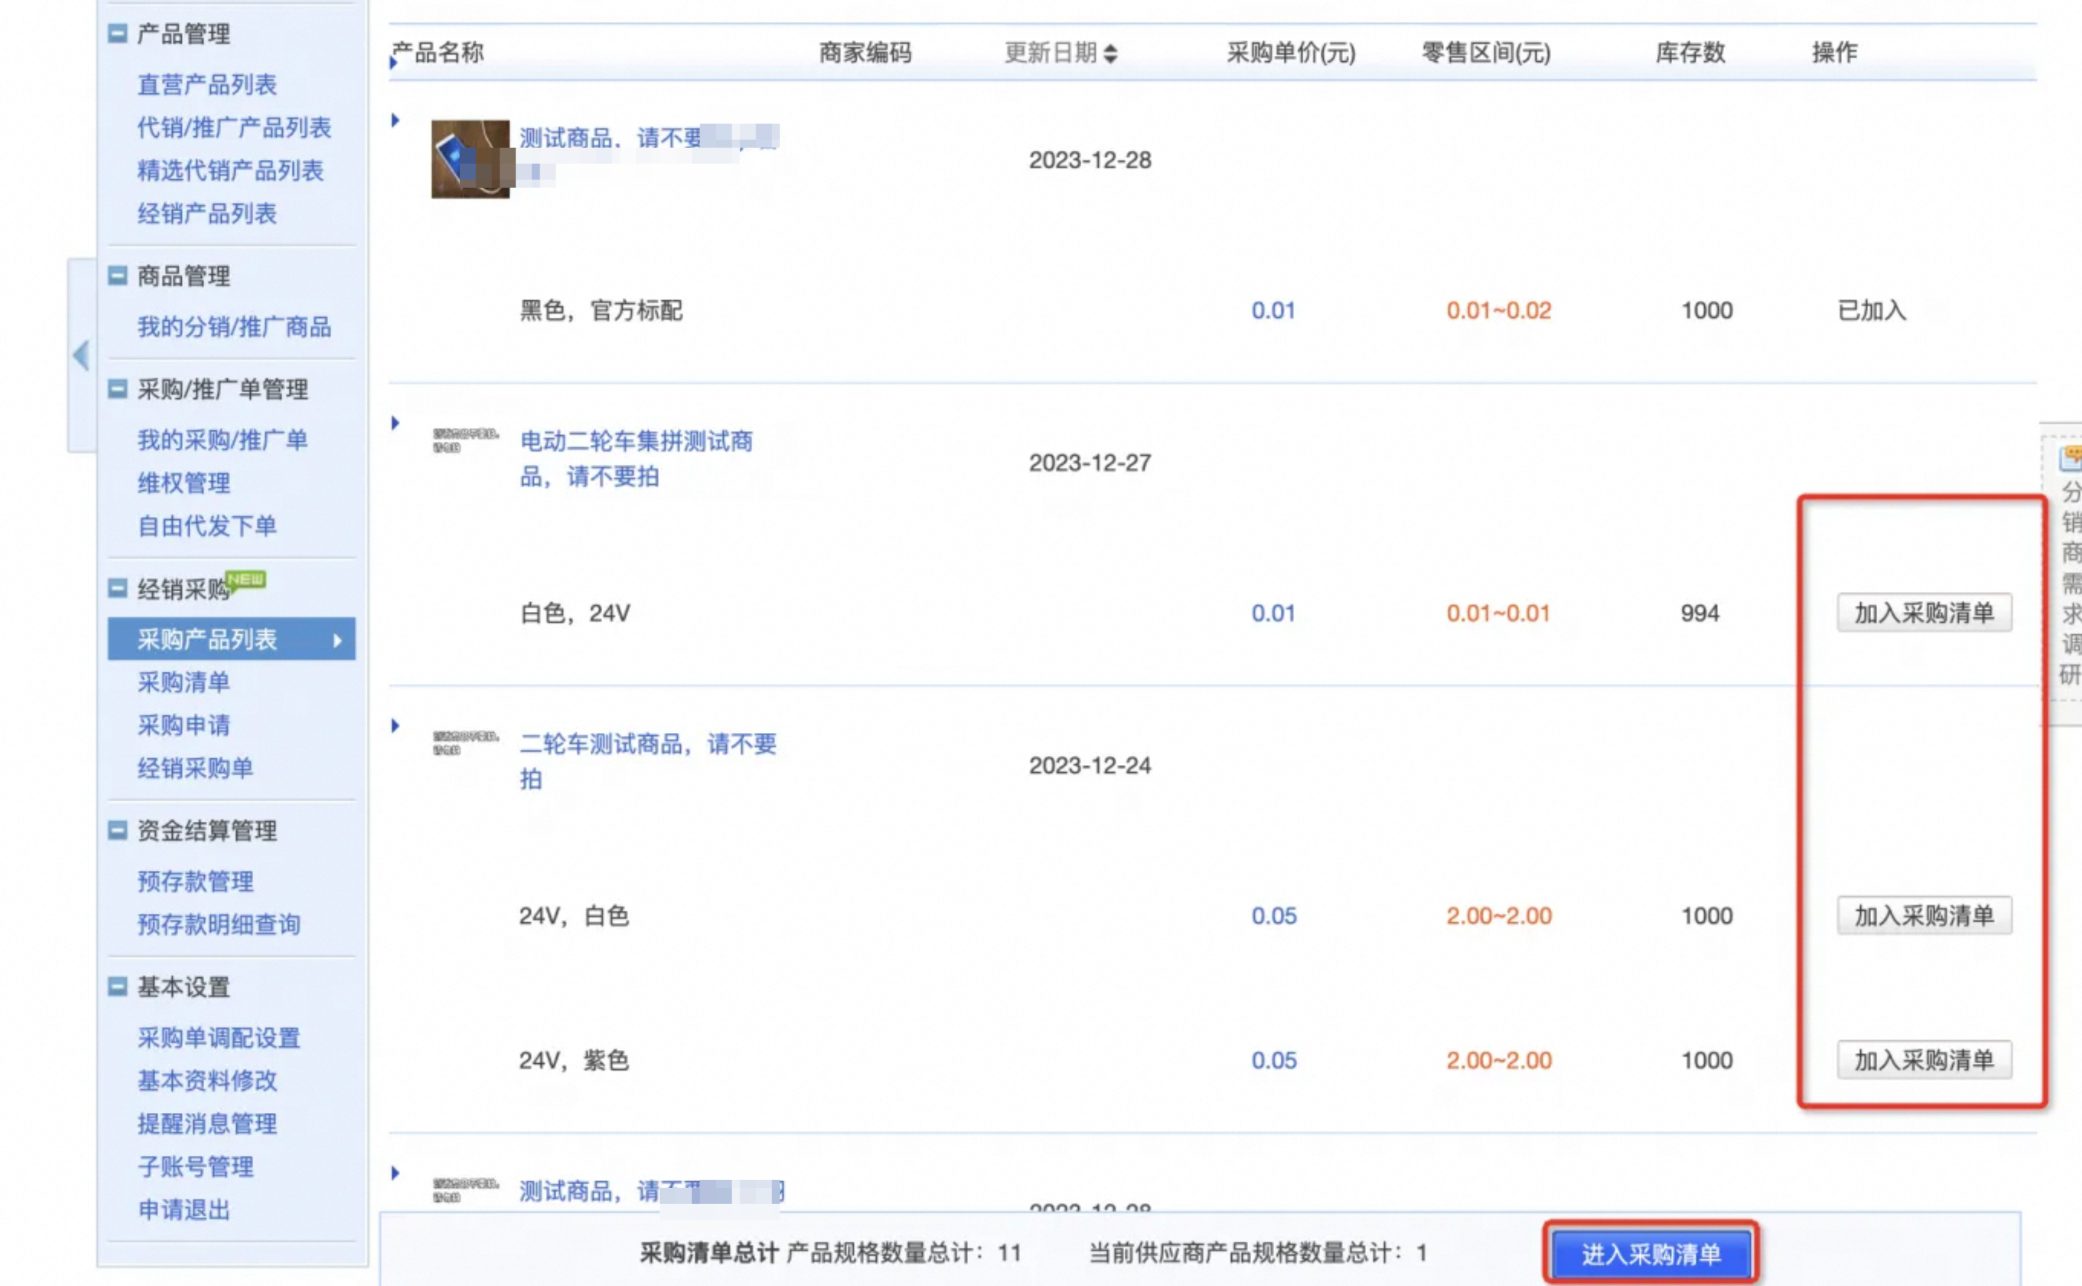Add 24V，白色 to purchase list

pos(1924,916)
